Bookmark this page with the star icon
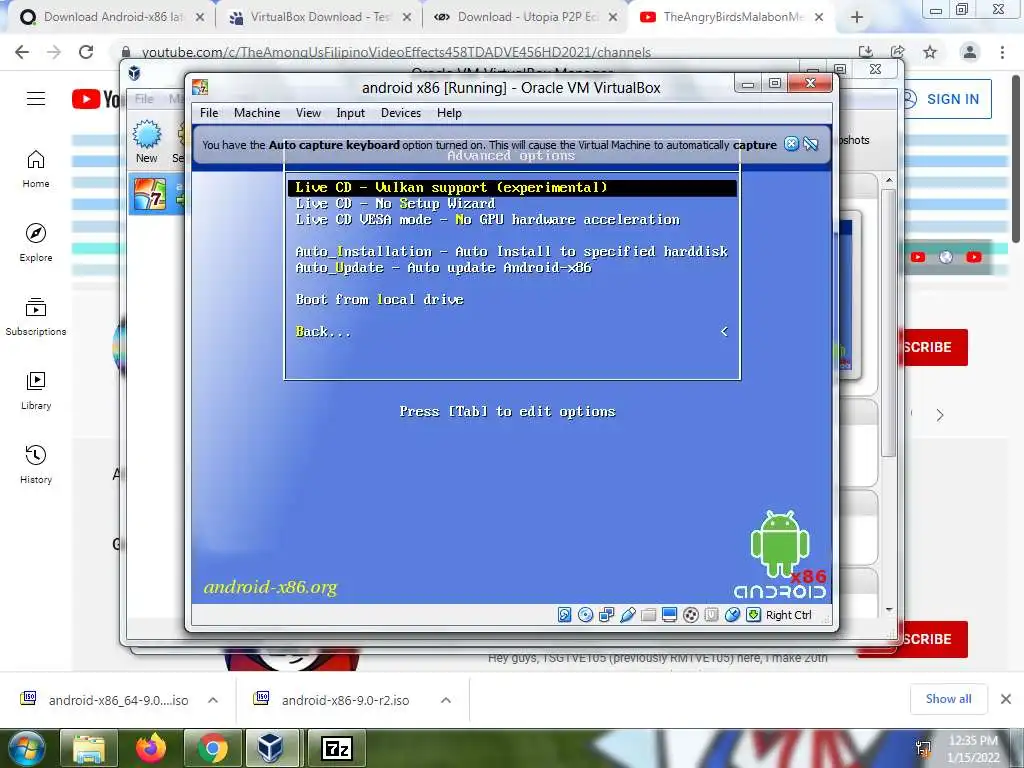The width and height of the screenshot is (1024, 768). coord(930,52)
